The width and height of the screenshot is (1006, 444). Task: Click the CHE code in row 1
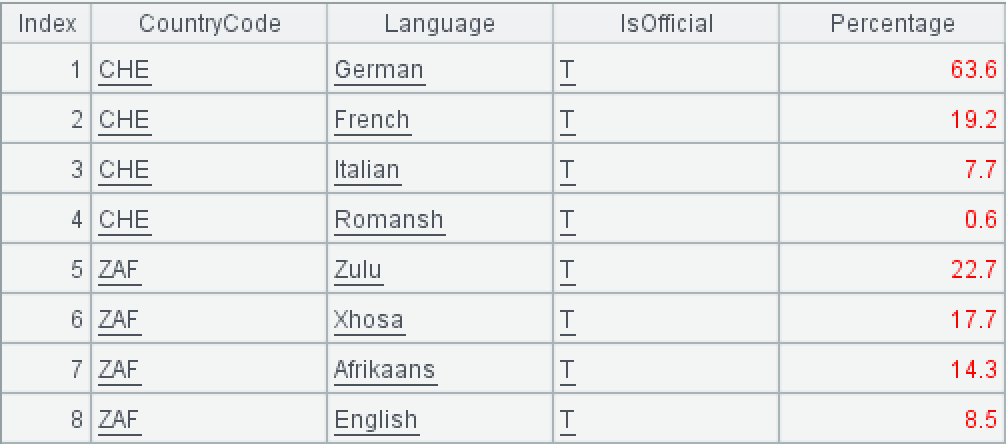coord(124,70)
